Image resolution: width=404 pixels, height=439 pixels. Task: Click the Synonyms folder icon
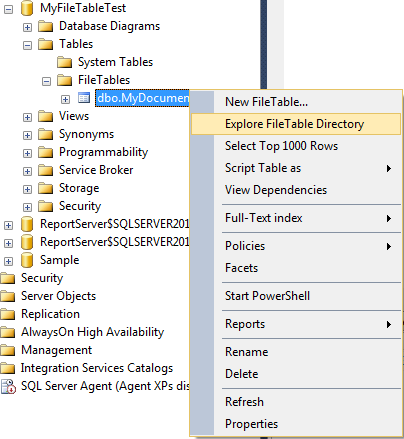46,134
